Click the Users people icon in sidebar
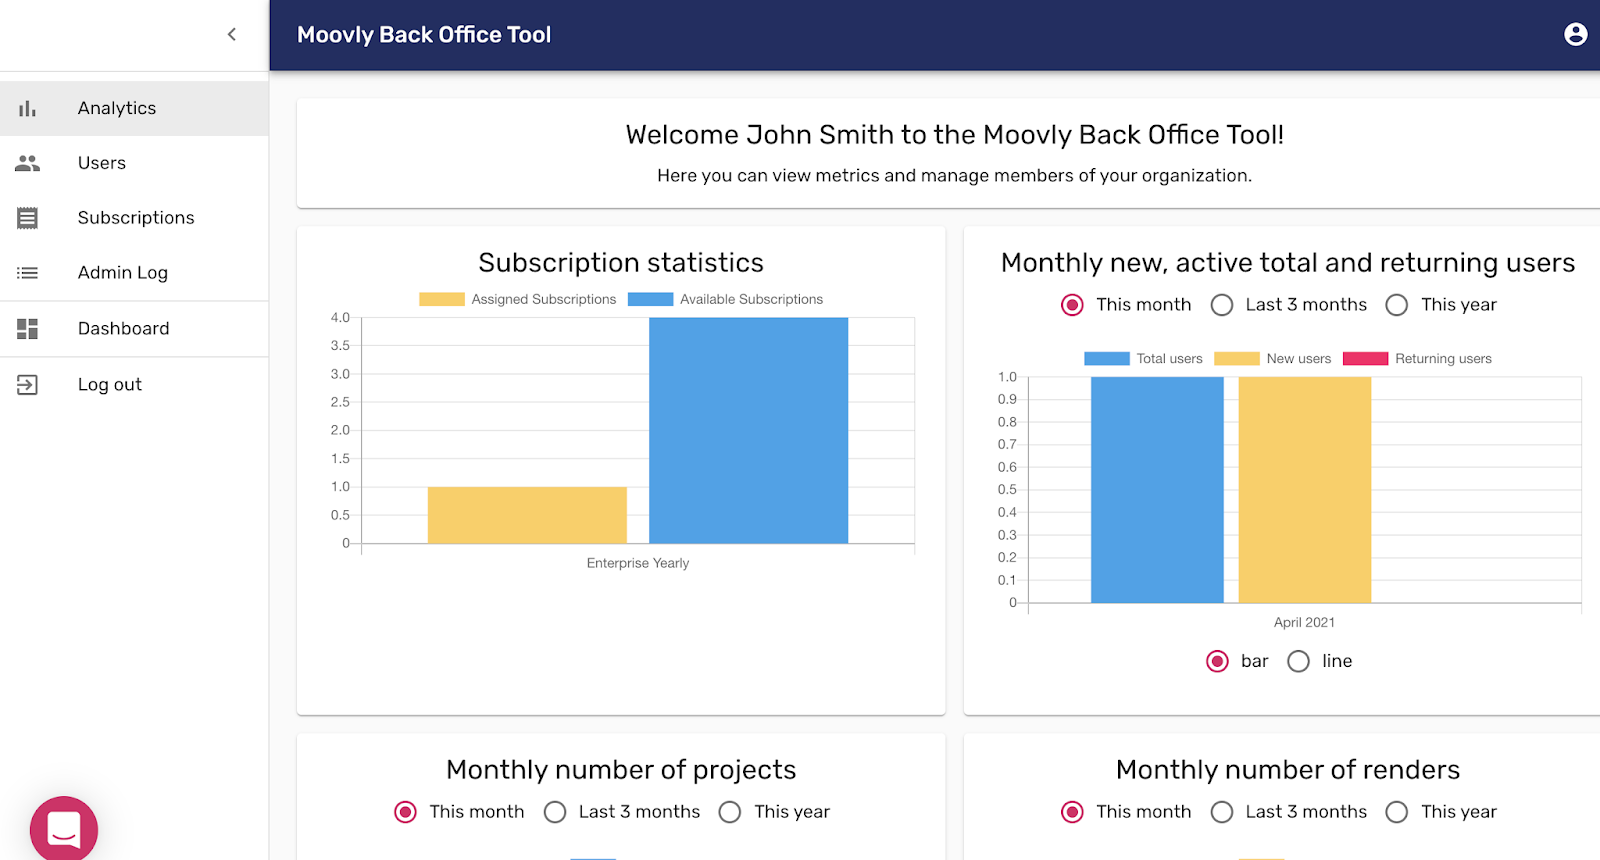The width and height of the screenshot is (1600, 860). 27,163
